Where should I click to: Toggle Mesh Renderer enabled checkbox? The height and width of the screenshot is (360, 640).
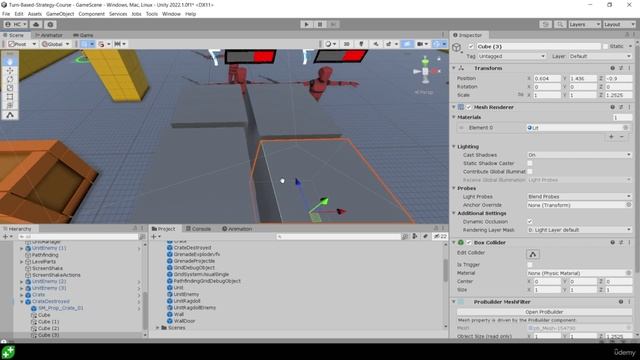[x=469, y=107]
